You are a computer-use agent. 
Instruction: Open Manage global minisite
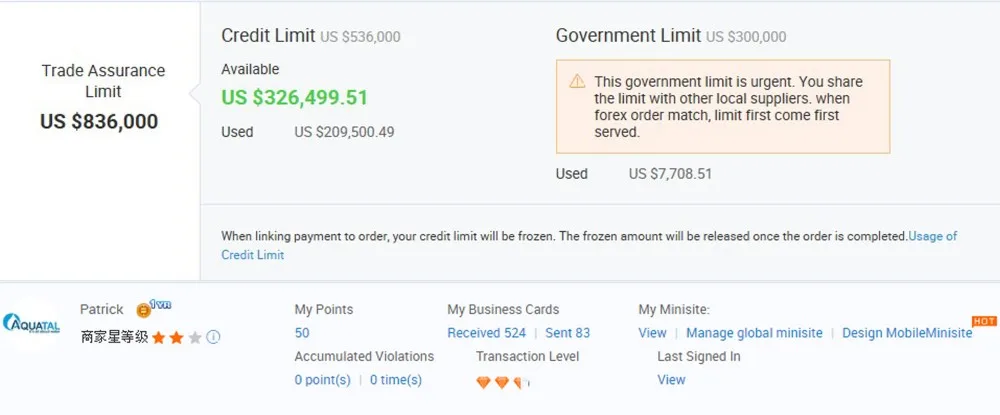pos(754,333)
